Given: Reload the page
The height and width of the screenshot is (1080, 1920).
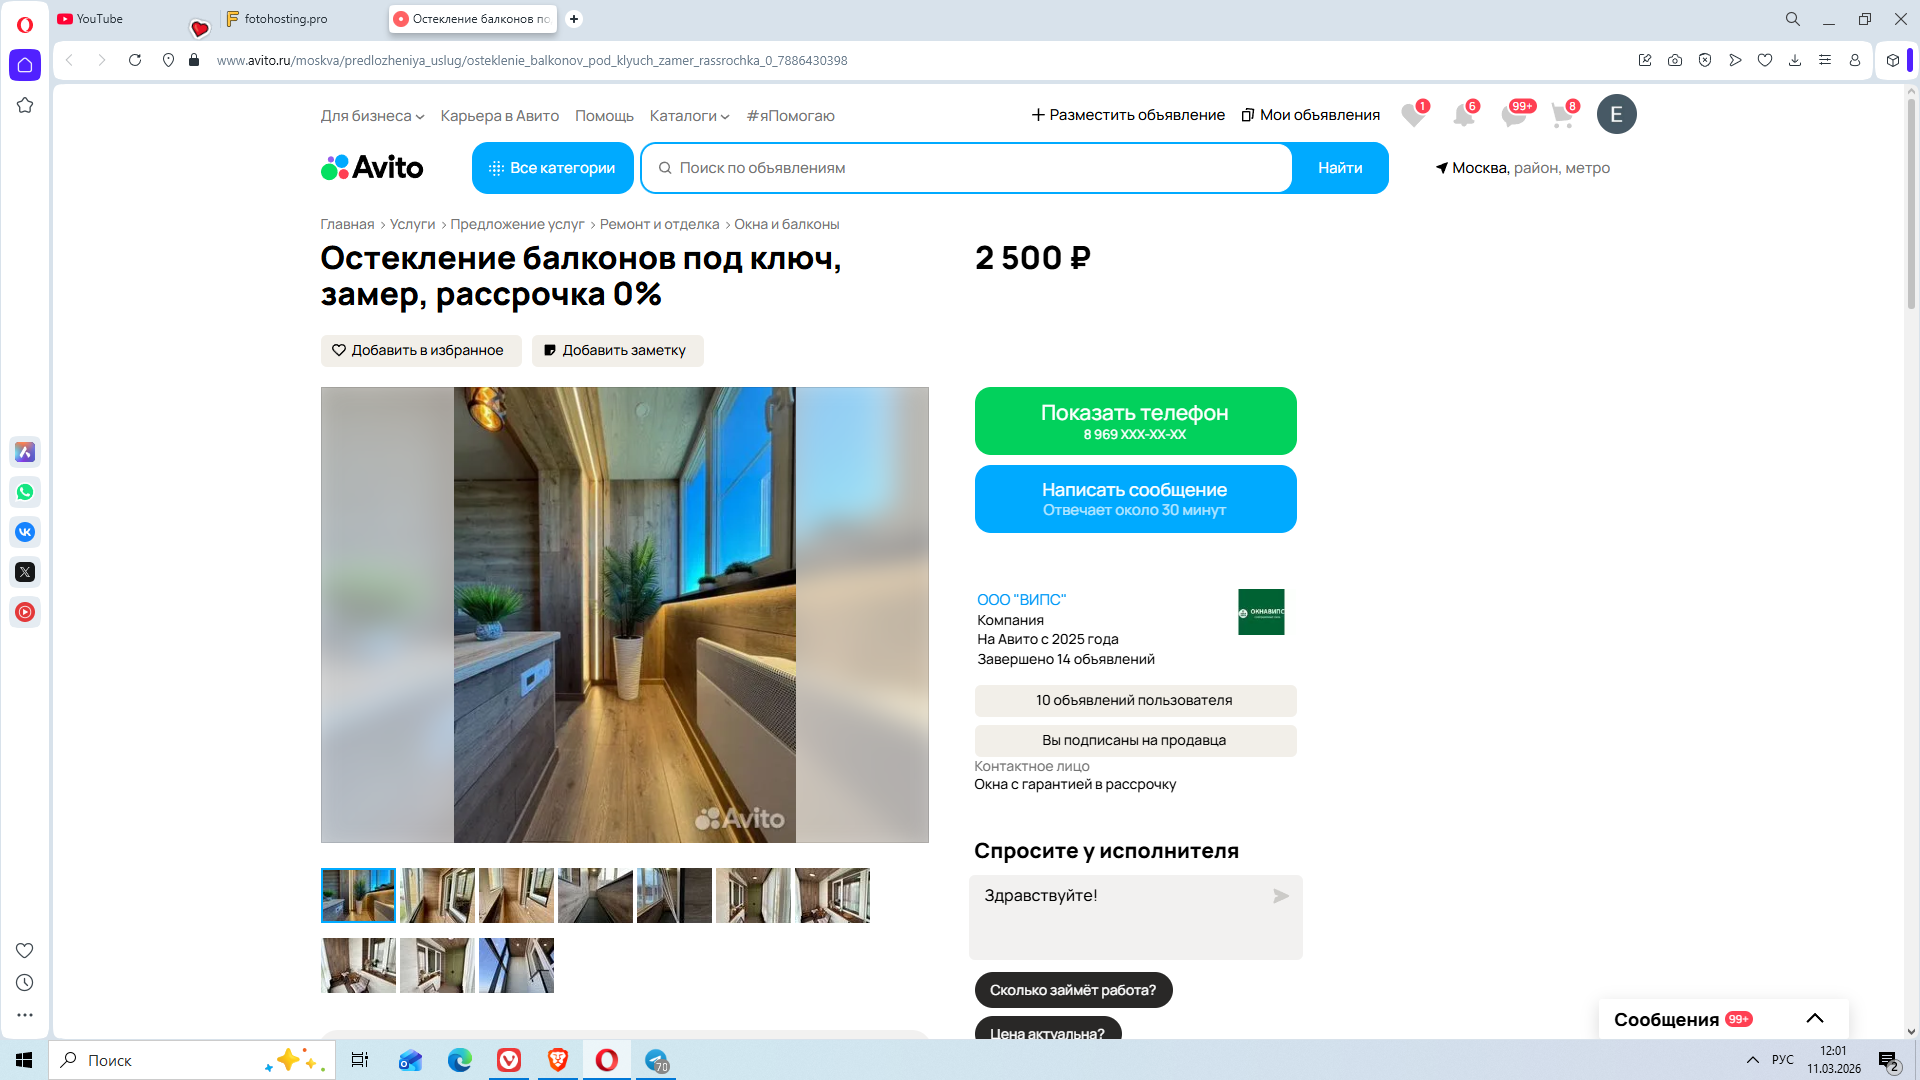Looking at the screenshot, I should (x=135, y=60).
